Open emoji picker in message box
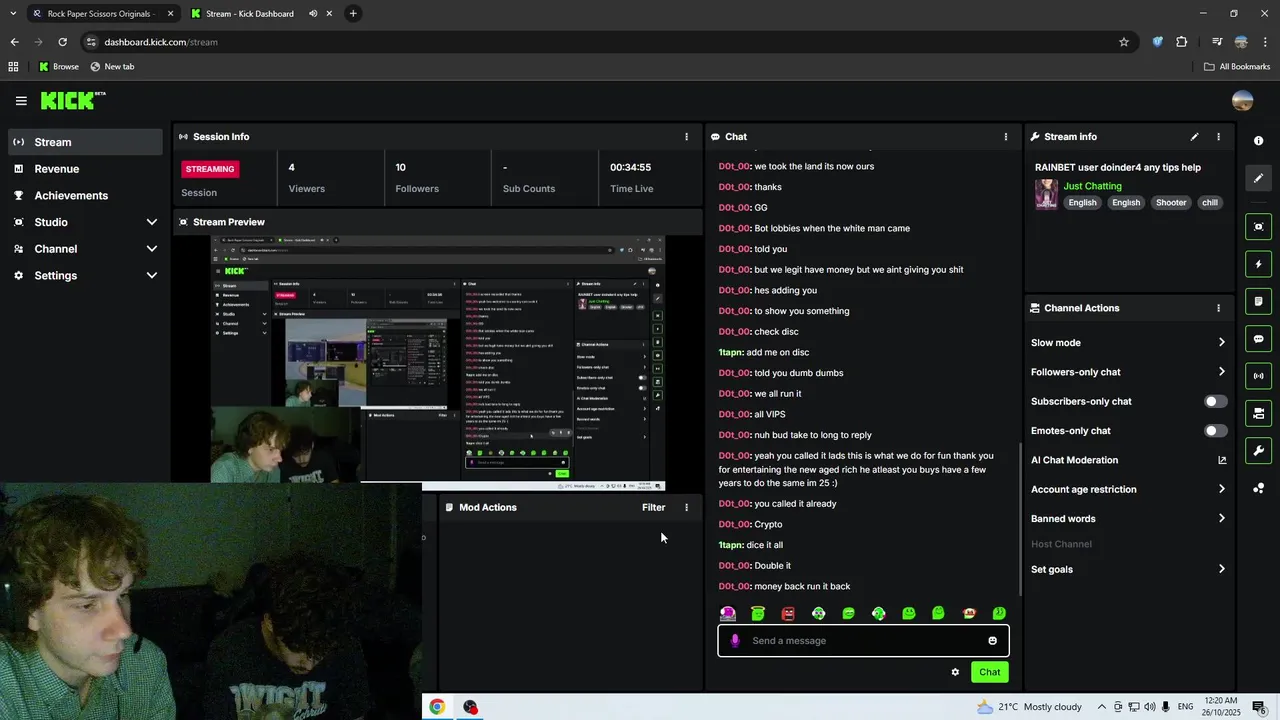Screen dimensions: 1280x720 (x=992, y=641)
